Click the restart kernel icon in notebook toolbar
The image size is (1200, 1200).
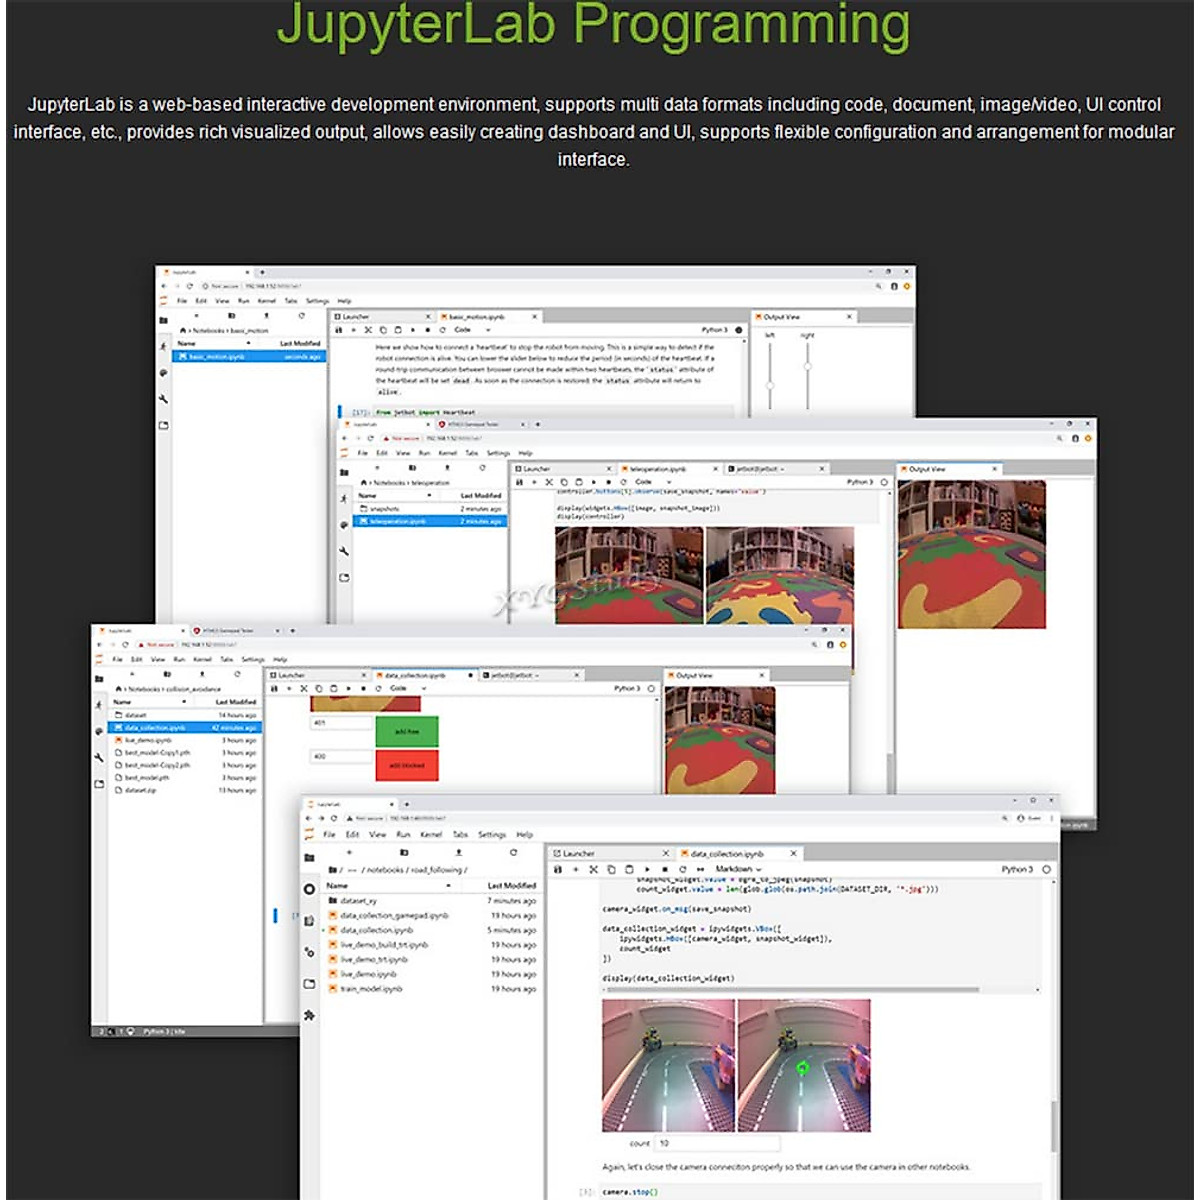683,870
